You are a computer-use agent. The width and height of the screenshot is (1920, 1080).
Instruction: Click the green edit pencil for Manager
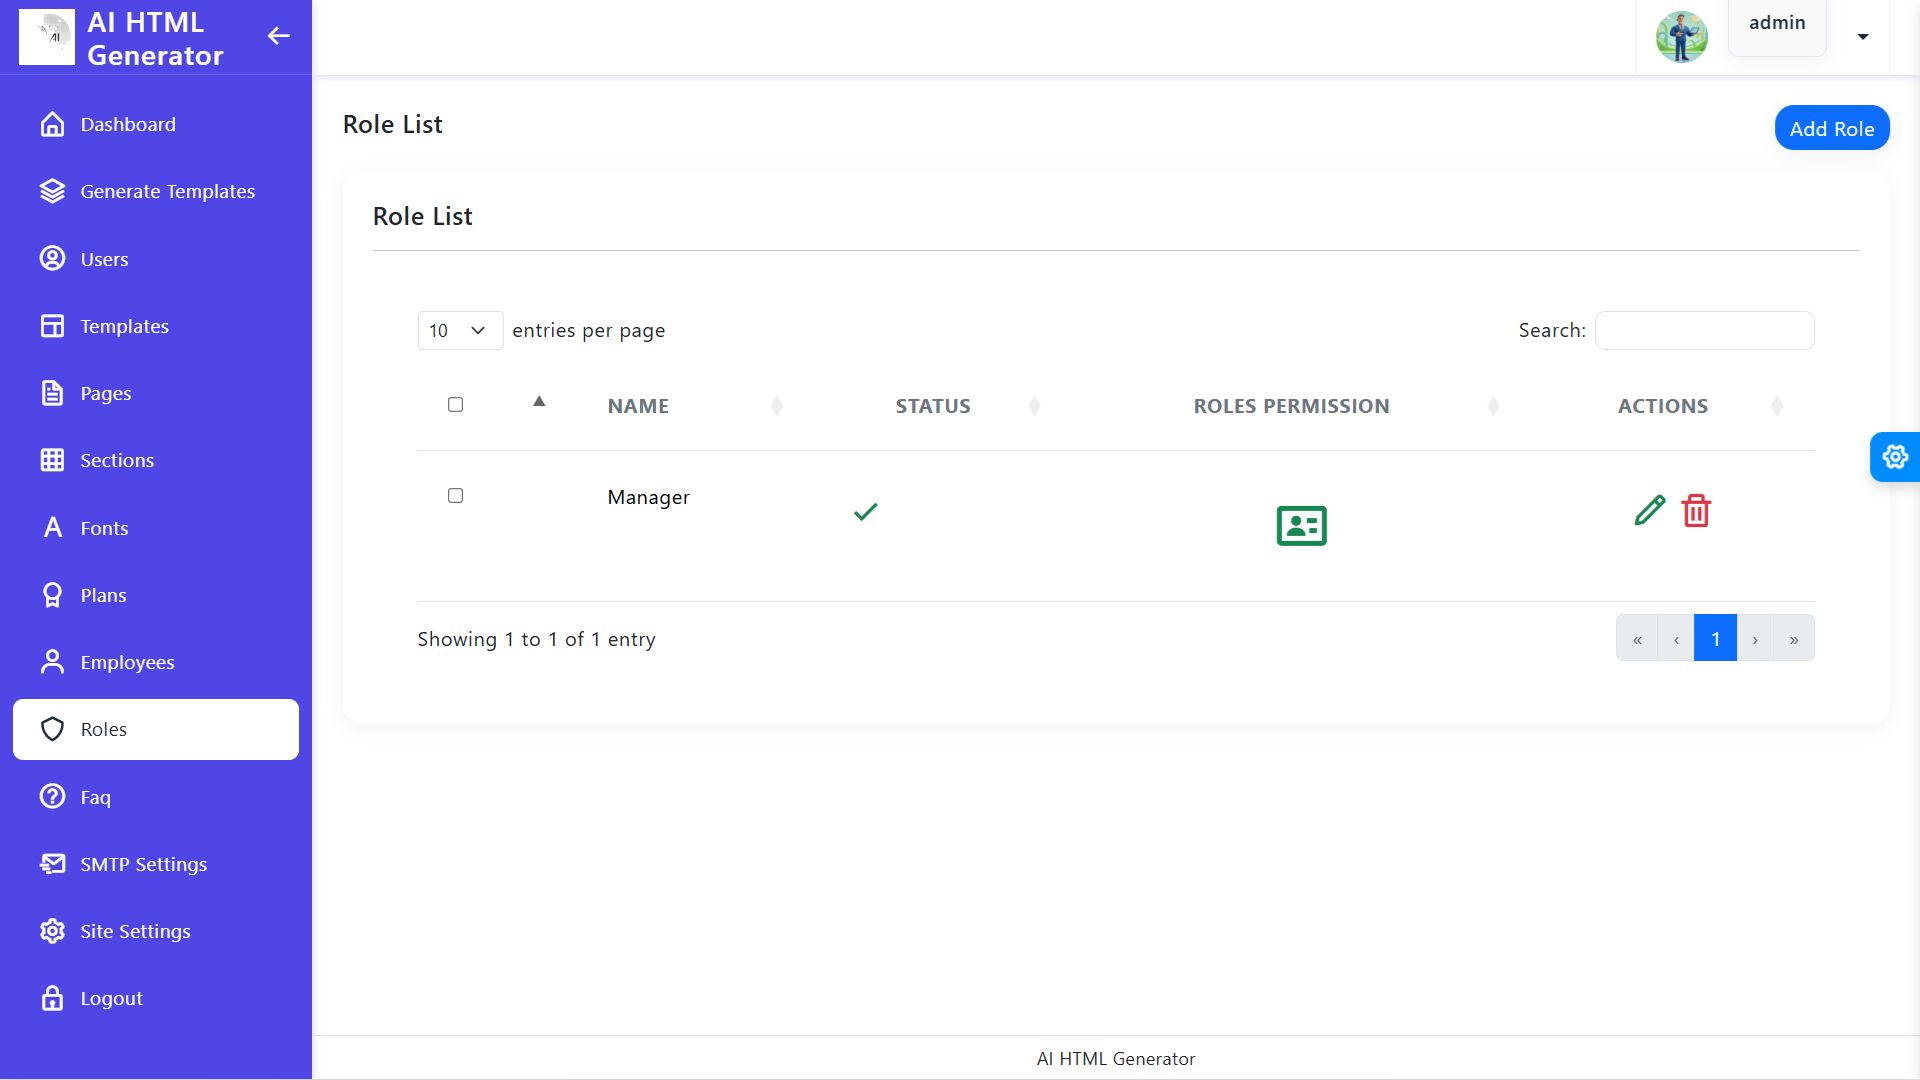[x=1649, y=511]
